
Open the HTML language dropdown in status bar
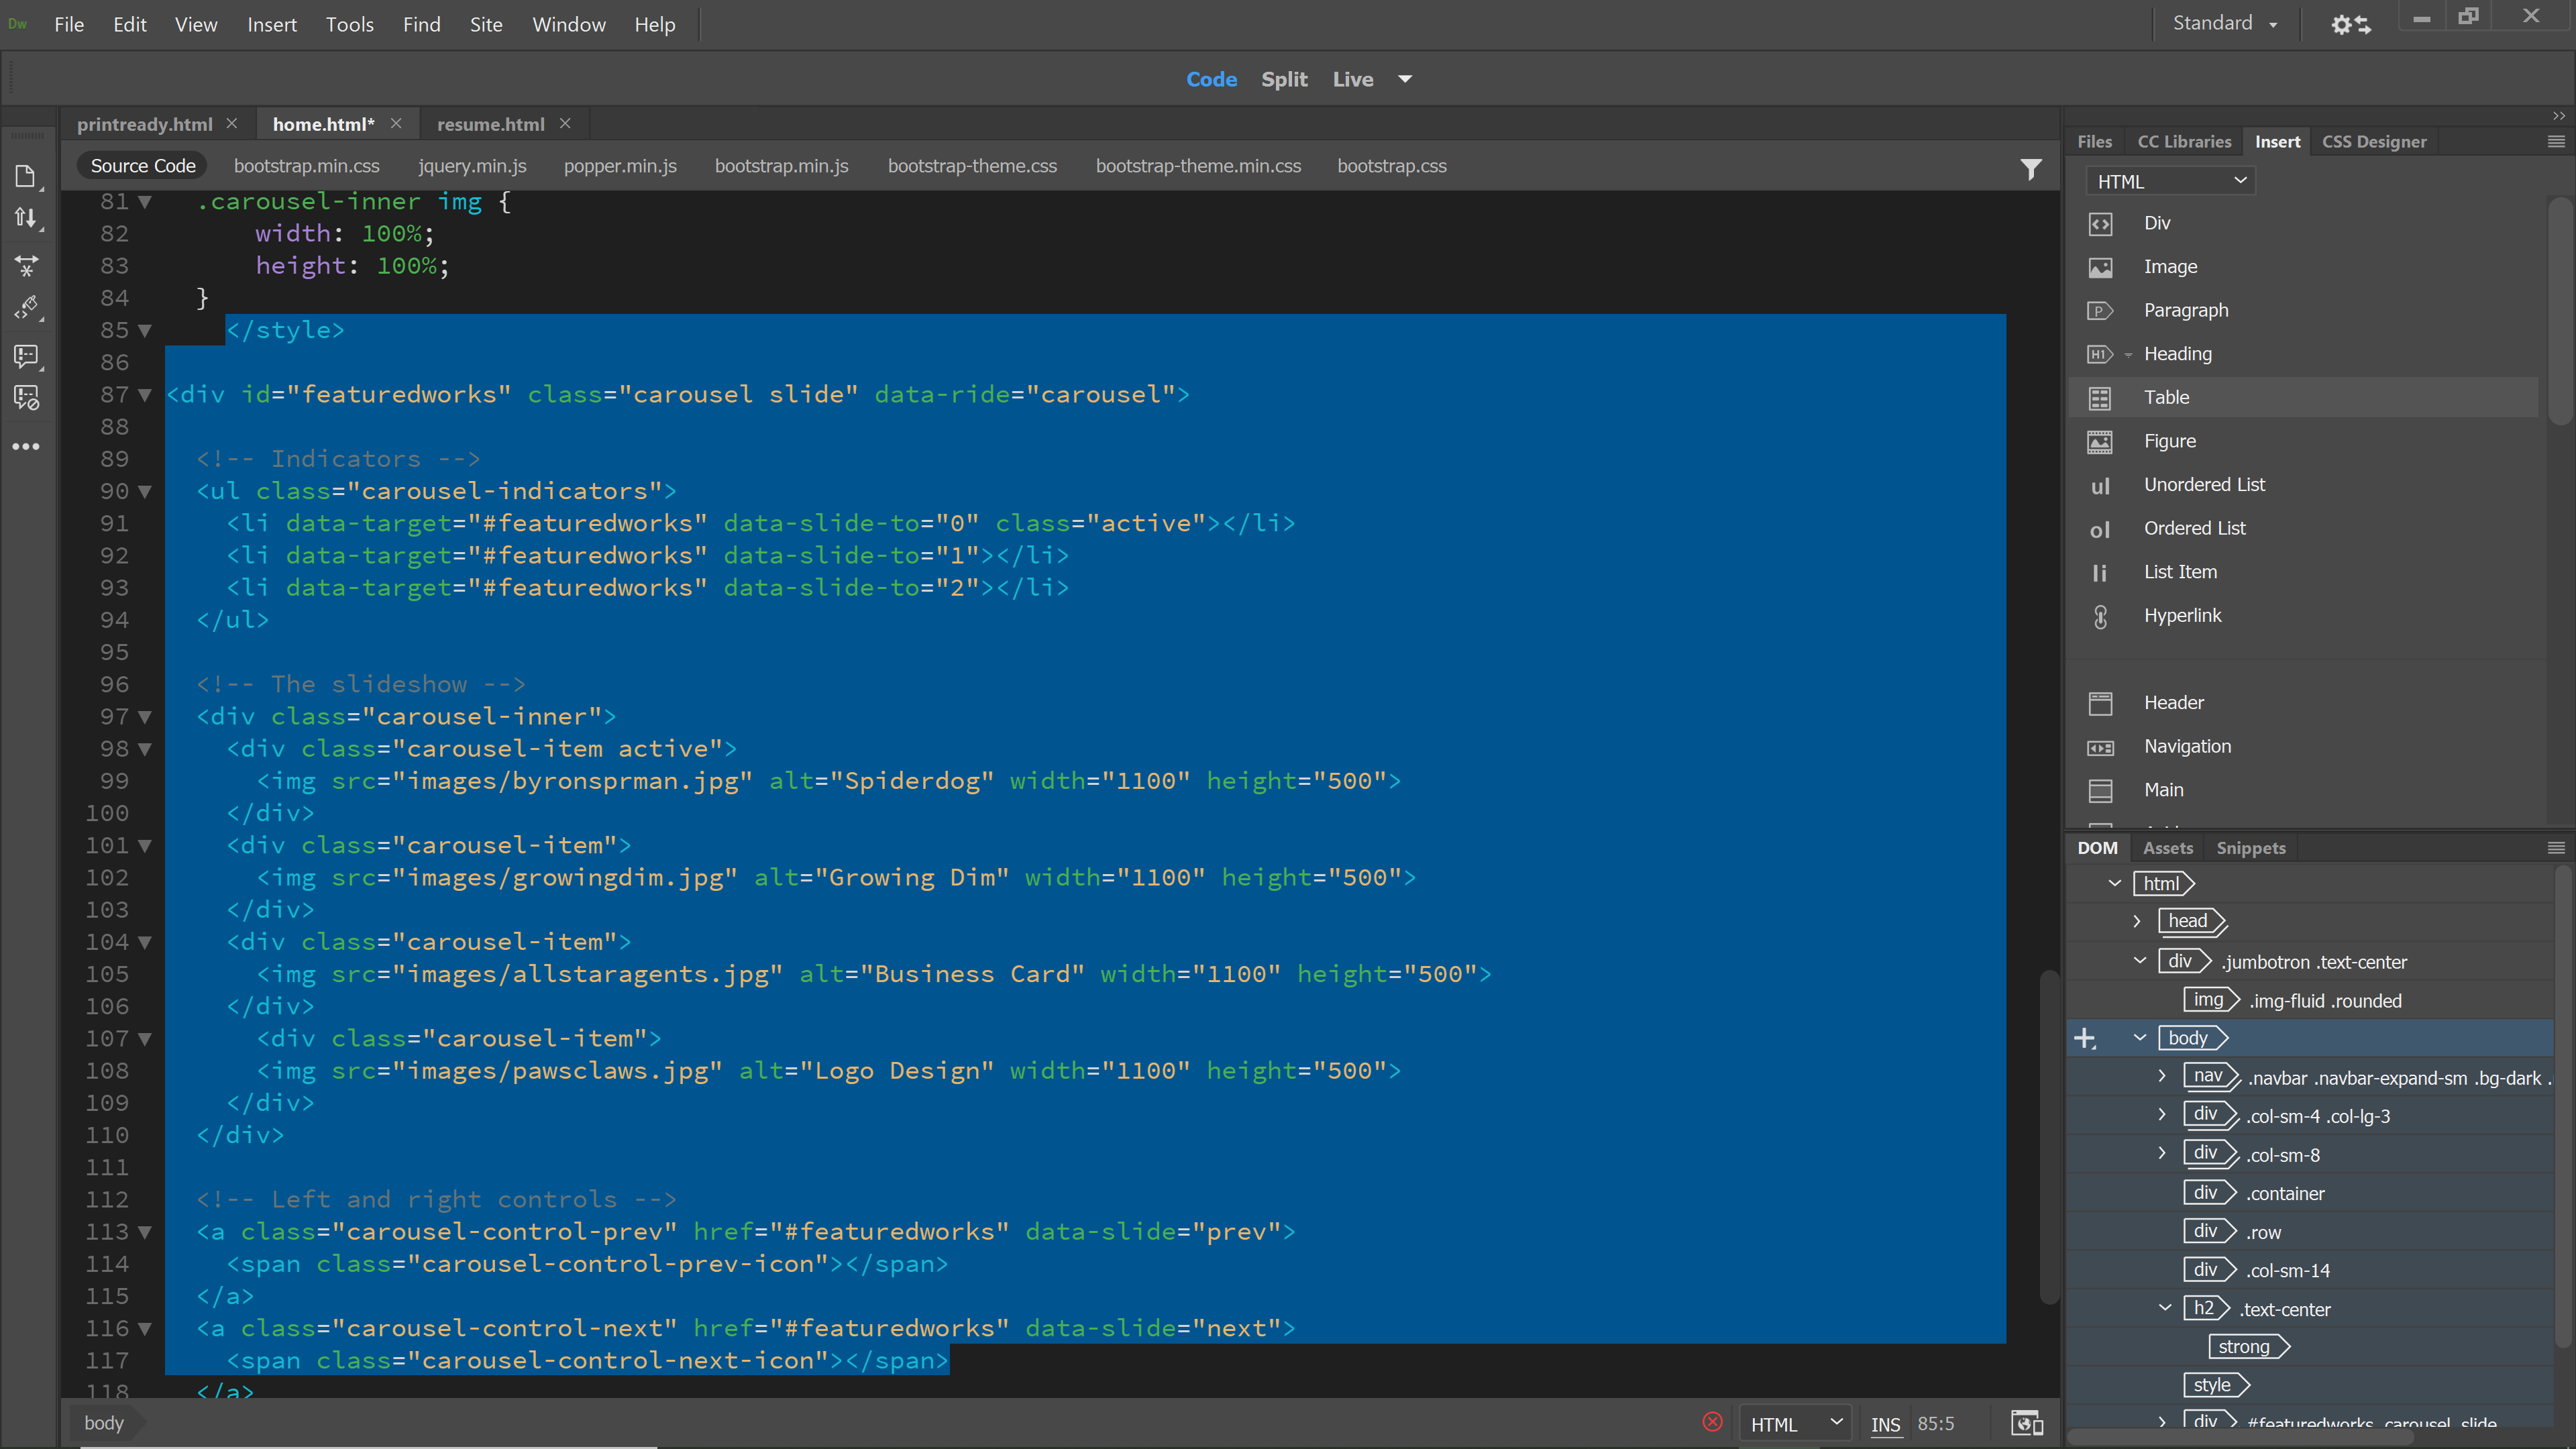tap(1795, 1424)
